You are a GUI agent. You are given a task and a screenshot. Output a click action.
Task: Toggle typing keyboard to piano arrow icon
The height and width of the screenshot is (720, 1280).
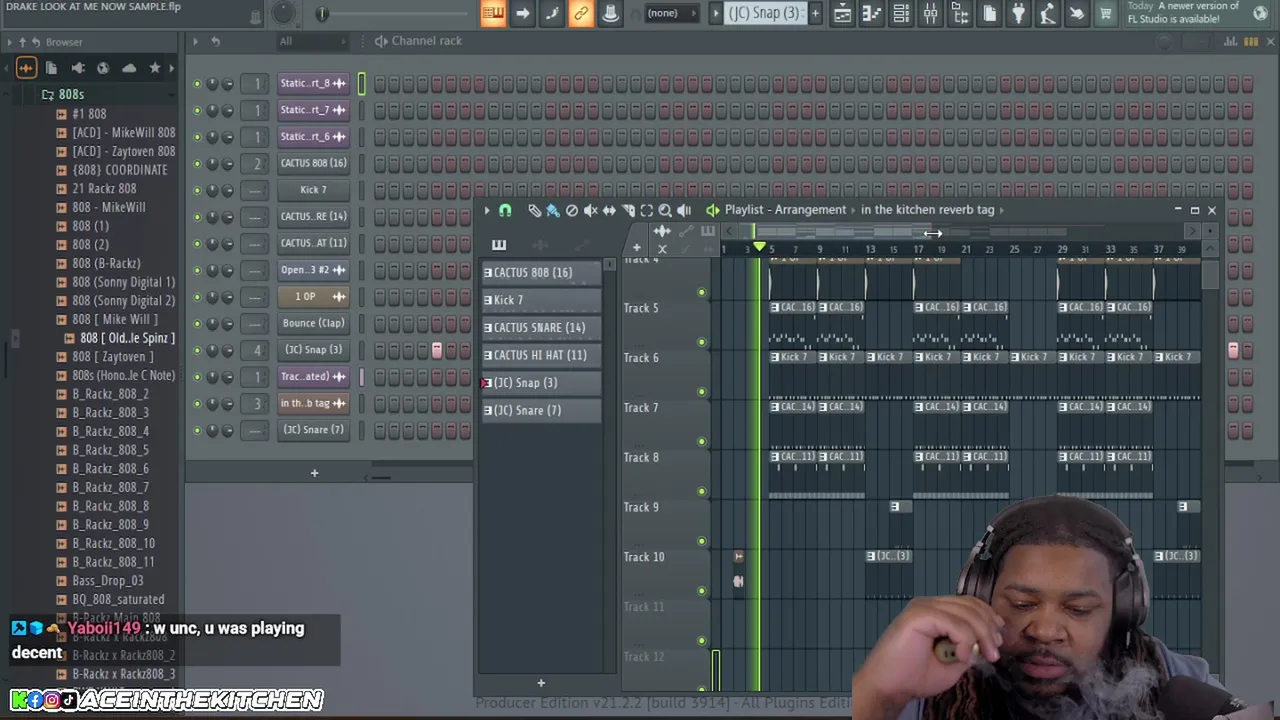pos(522,13)
